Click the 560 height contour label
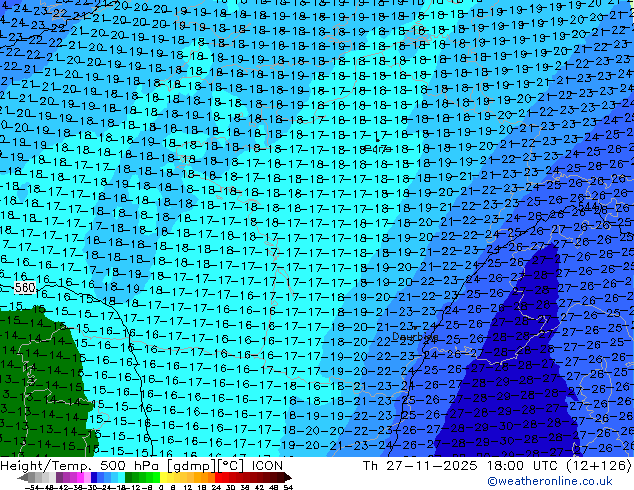 25,288
